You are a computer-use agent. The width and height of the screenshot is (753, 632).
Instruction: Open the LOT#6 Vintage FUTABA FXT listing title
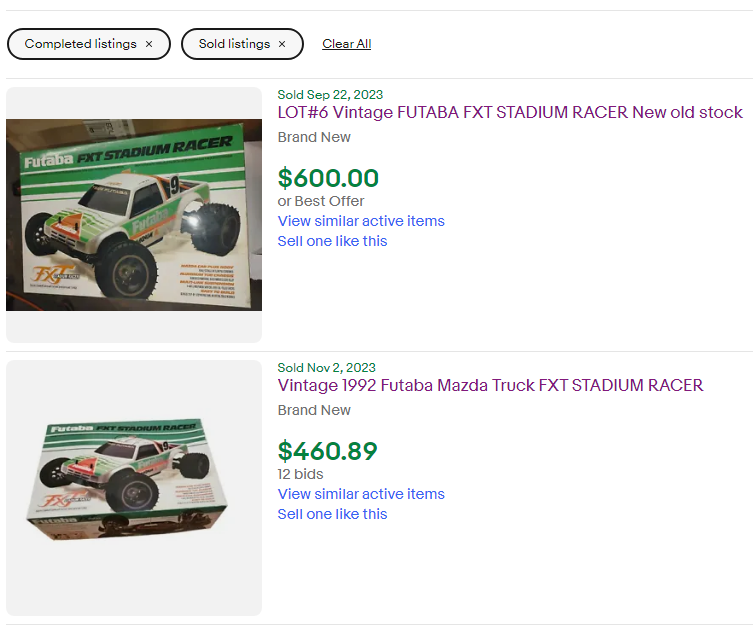[510, 112]
